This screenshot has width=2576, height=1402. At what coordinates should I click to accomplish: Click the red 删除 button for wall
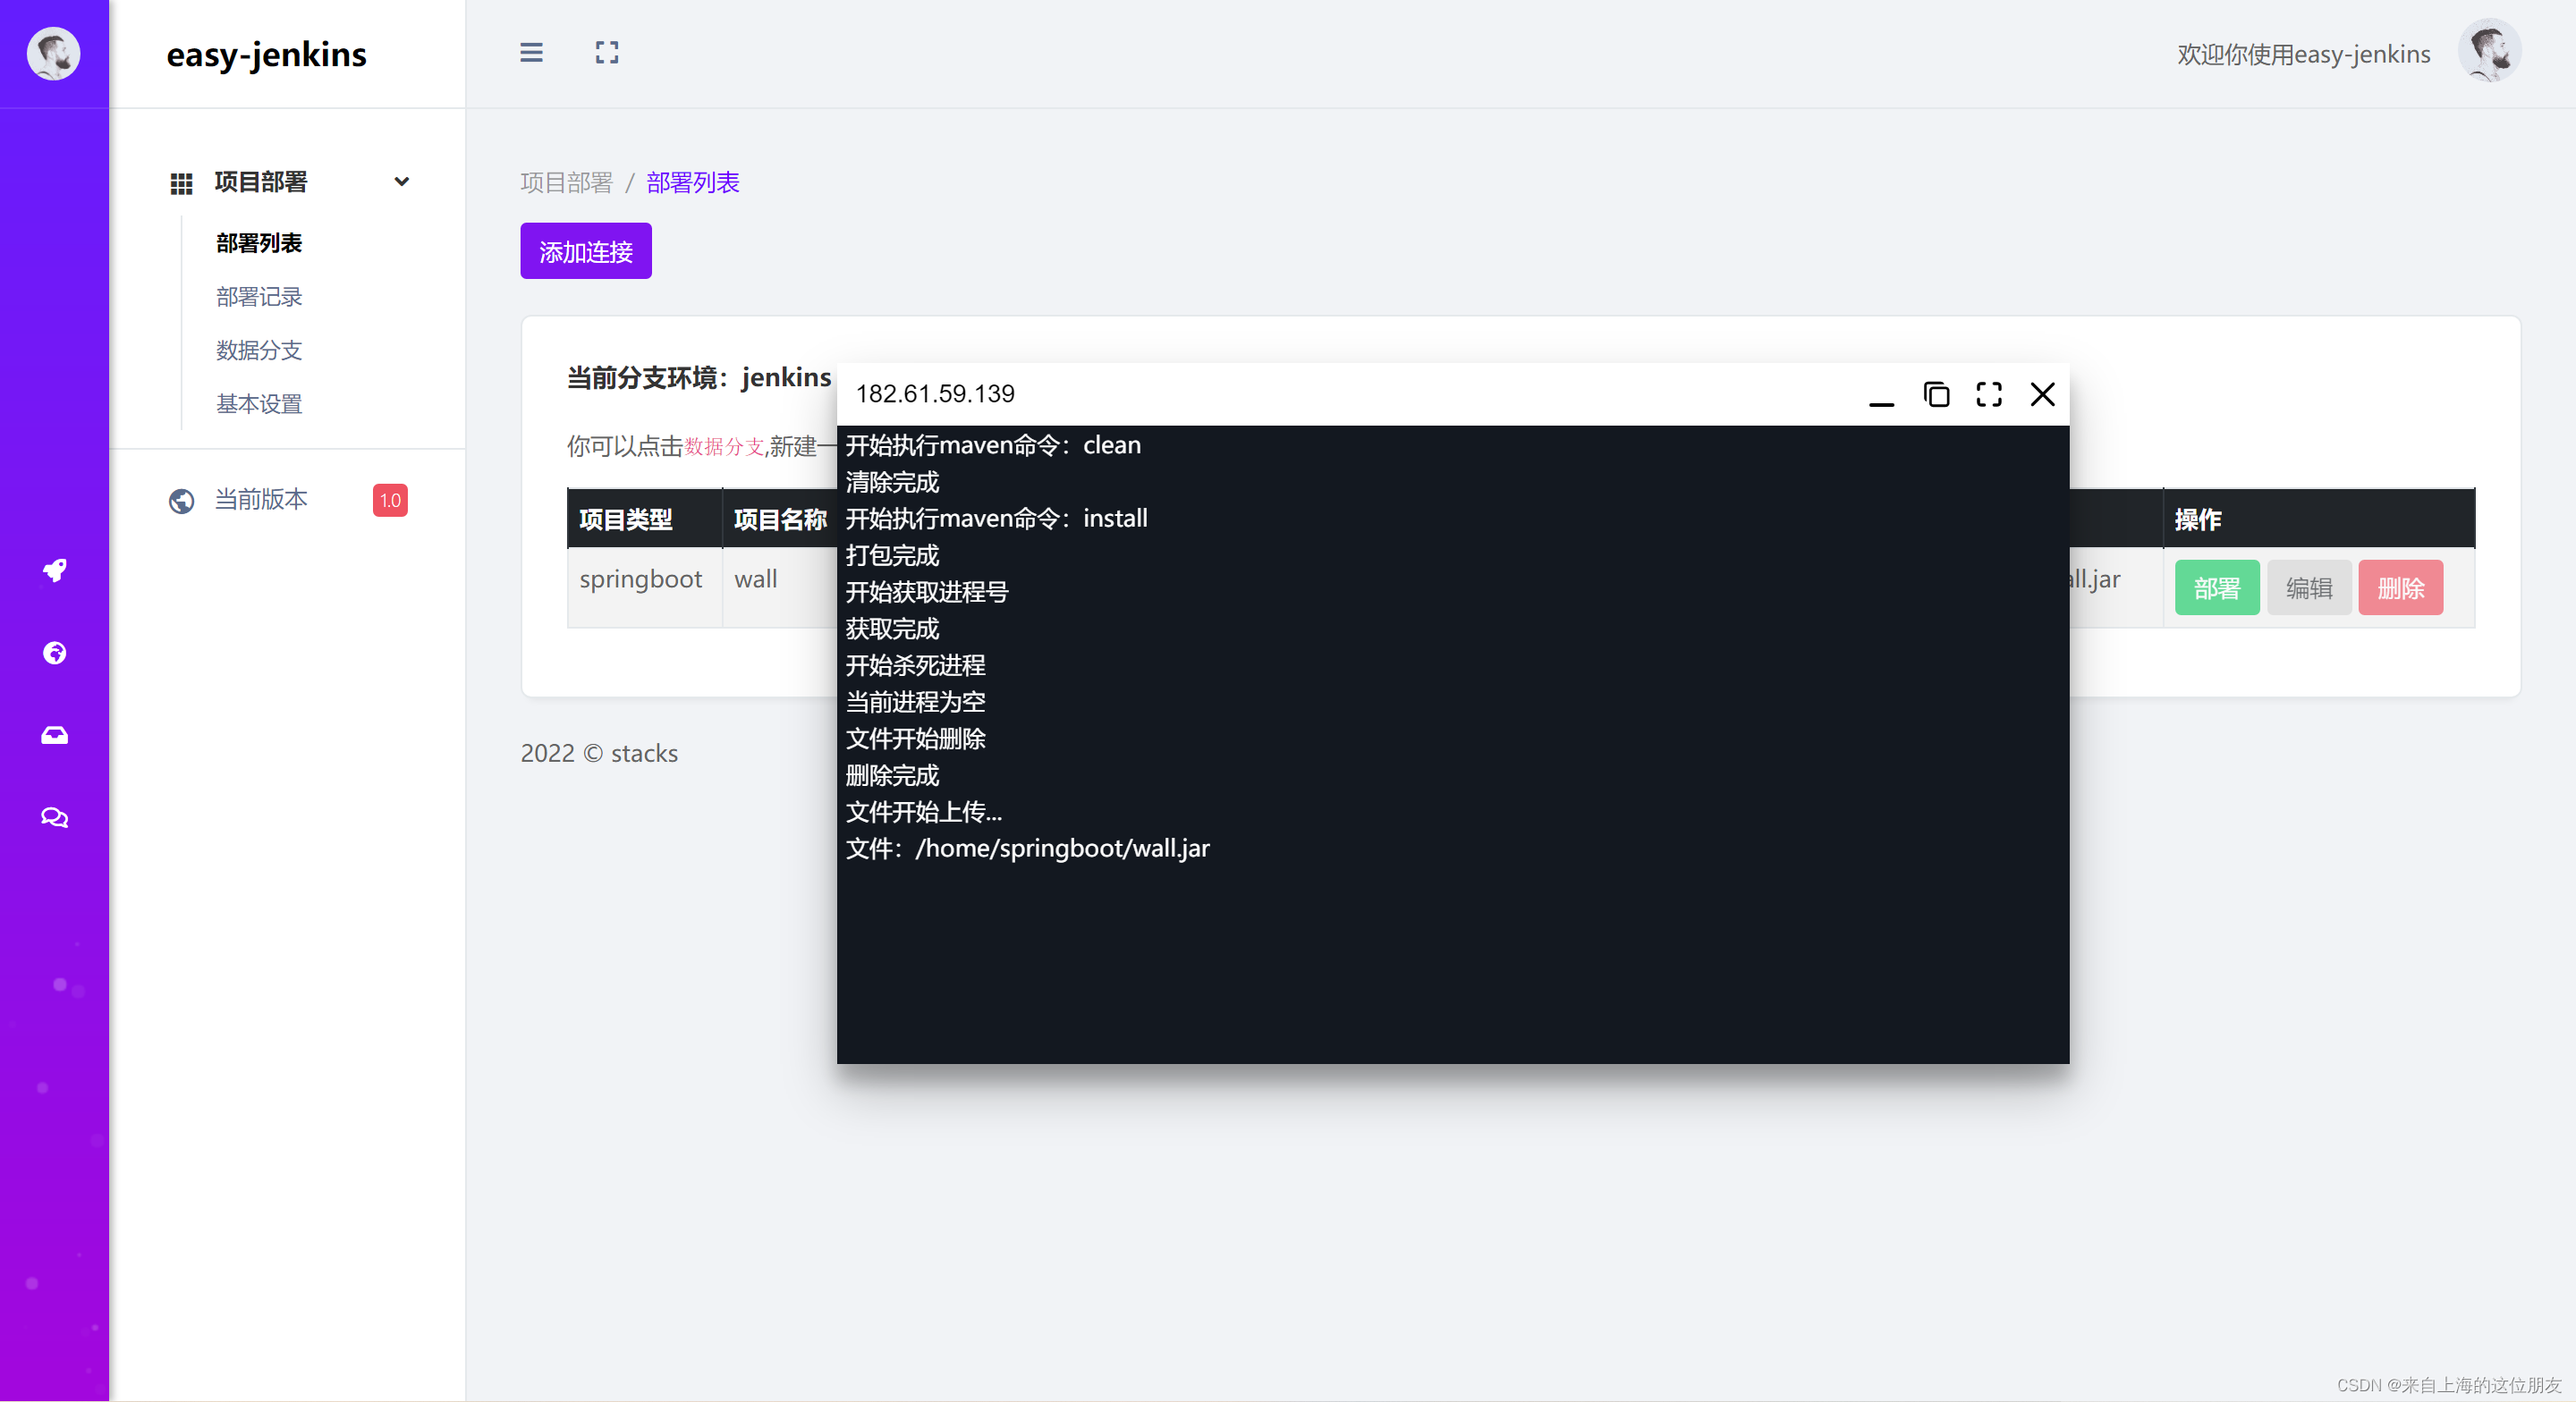pyautogui.click(x=2400, y=588)
